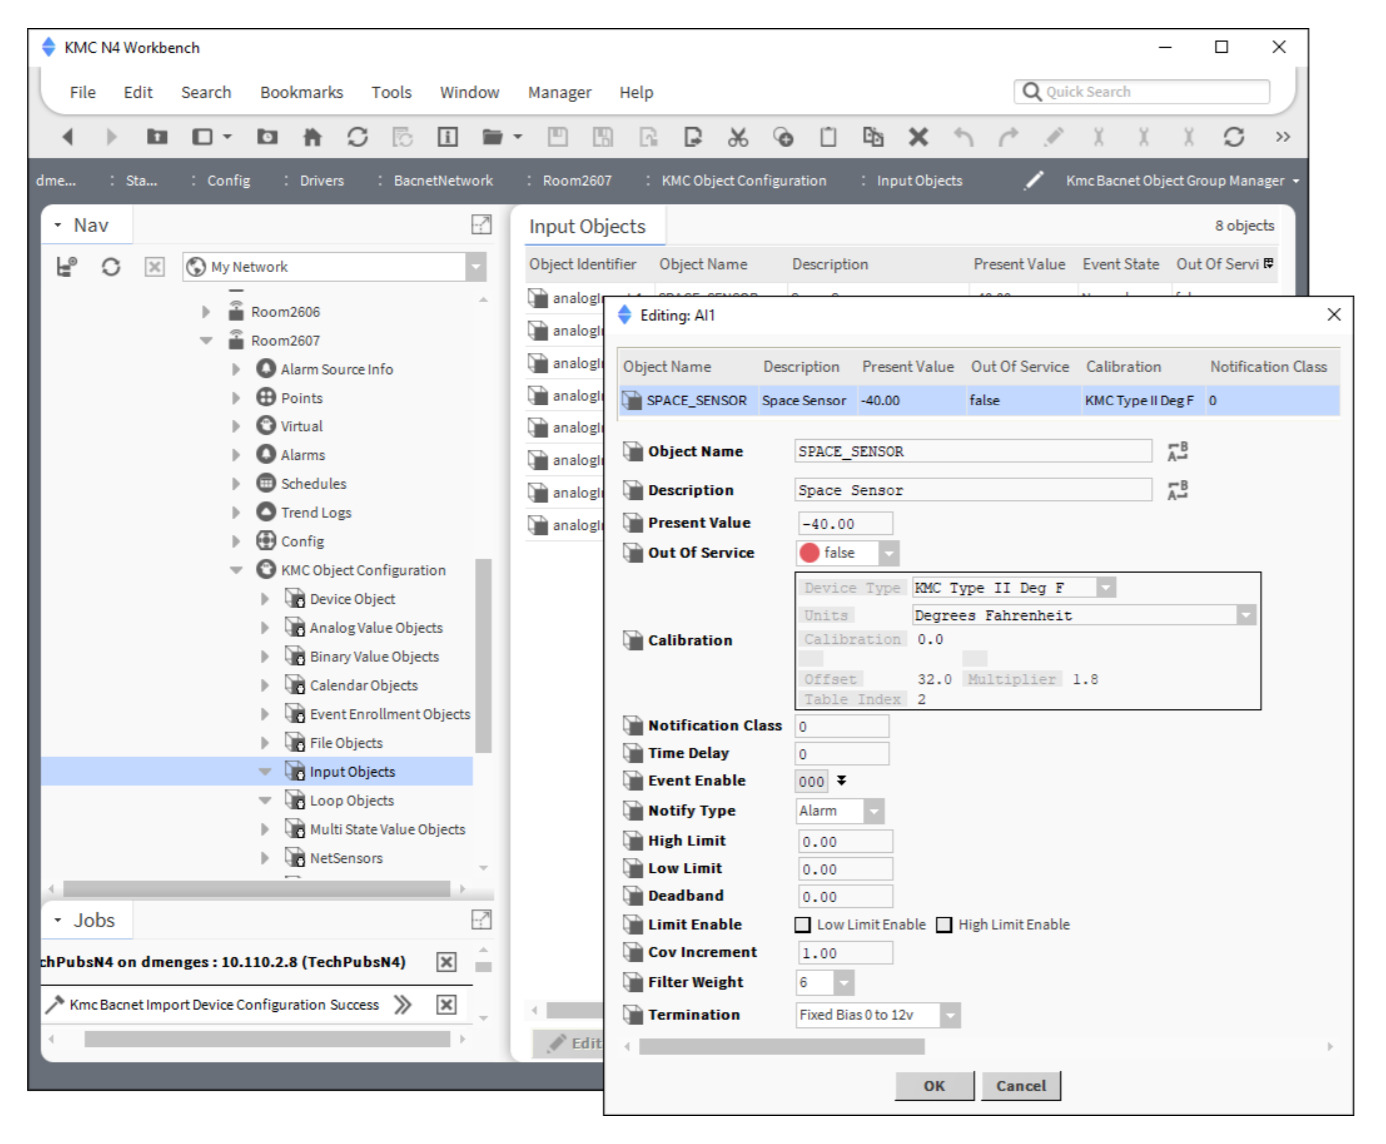Viewport: 1386px width, 1144px height.
Task: Select Binary Value Objects in Nav tree
Action: [374, 657]
